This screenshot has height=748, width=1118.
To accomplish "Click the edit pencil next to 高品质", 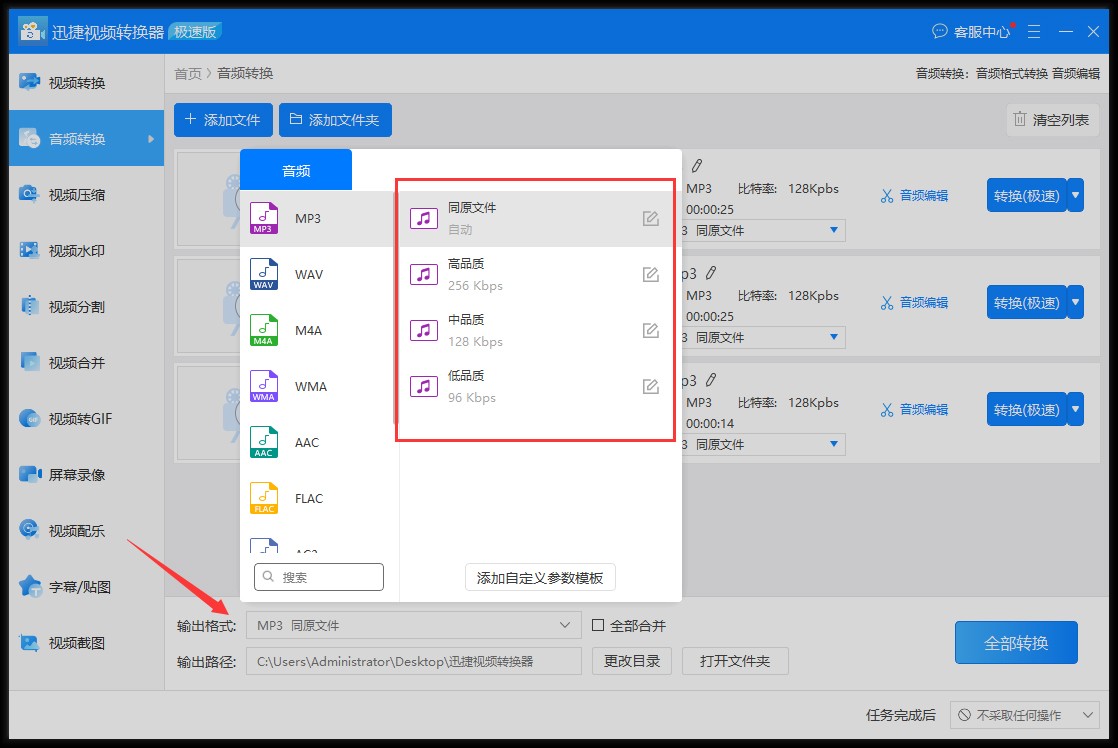I will [650, 273].
